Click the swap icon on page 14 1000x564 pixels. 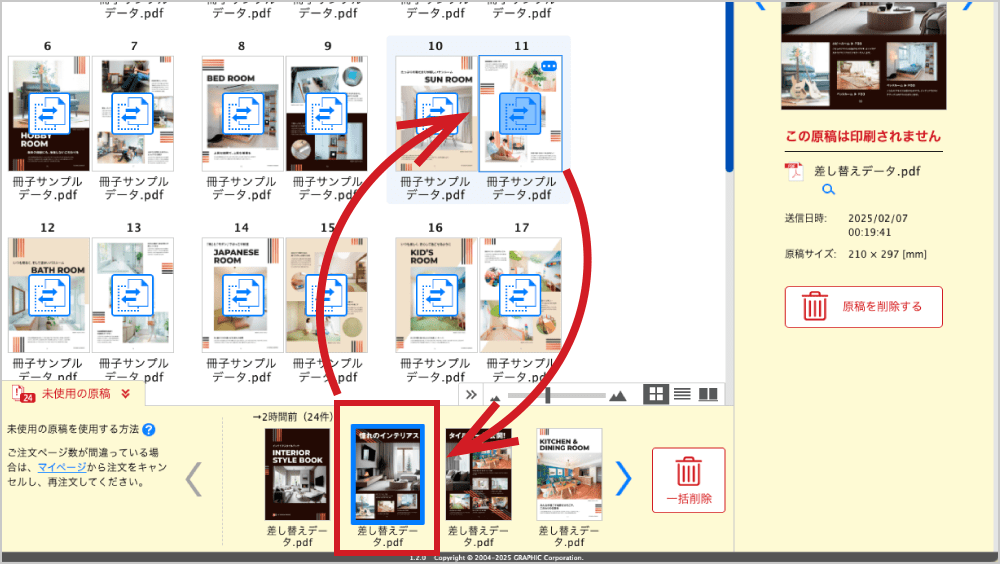click(242, 296)
